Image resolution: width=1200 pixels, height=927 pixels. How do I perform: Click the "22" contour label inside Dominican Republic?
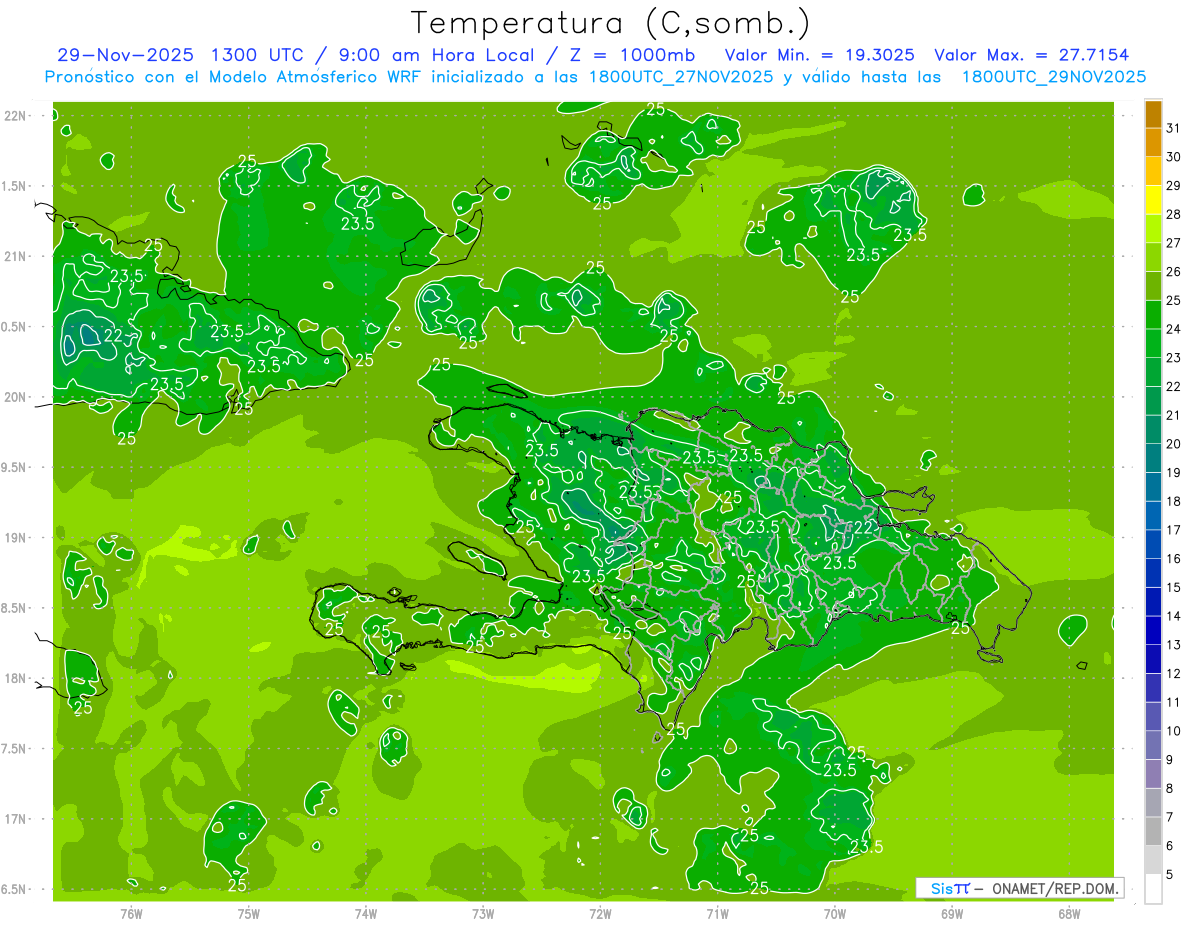(864, 527)
